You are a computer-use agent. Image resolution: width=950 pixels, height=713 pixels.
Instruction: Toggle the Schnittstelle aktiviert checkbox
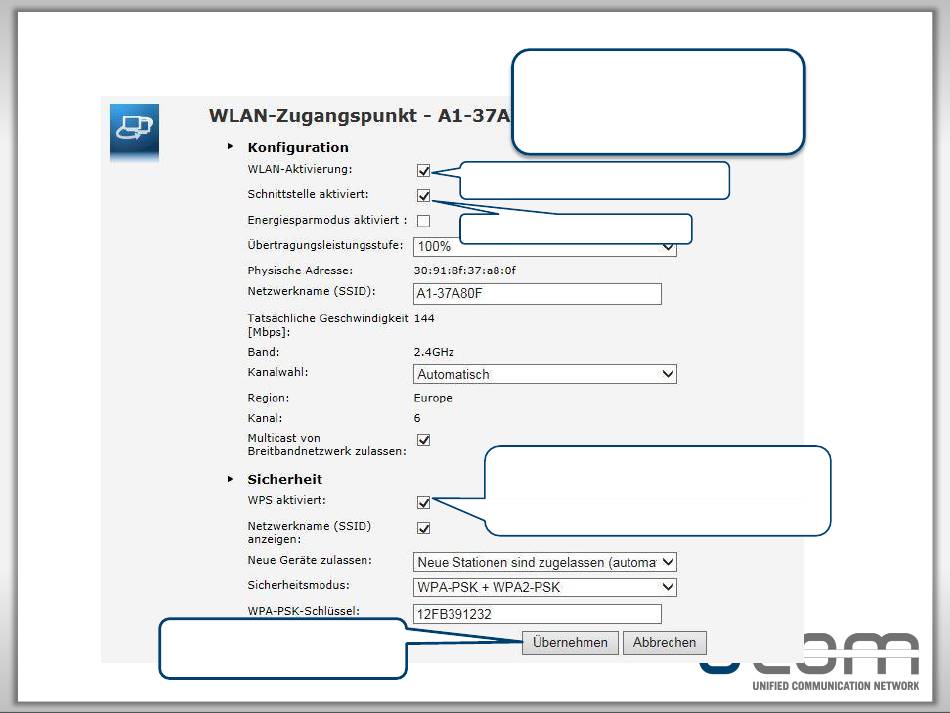click(424, 196)
